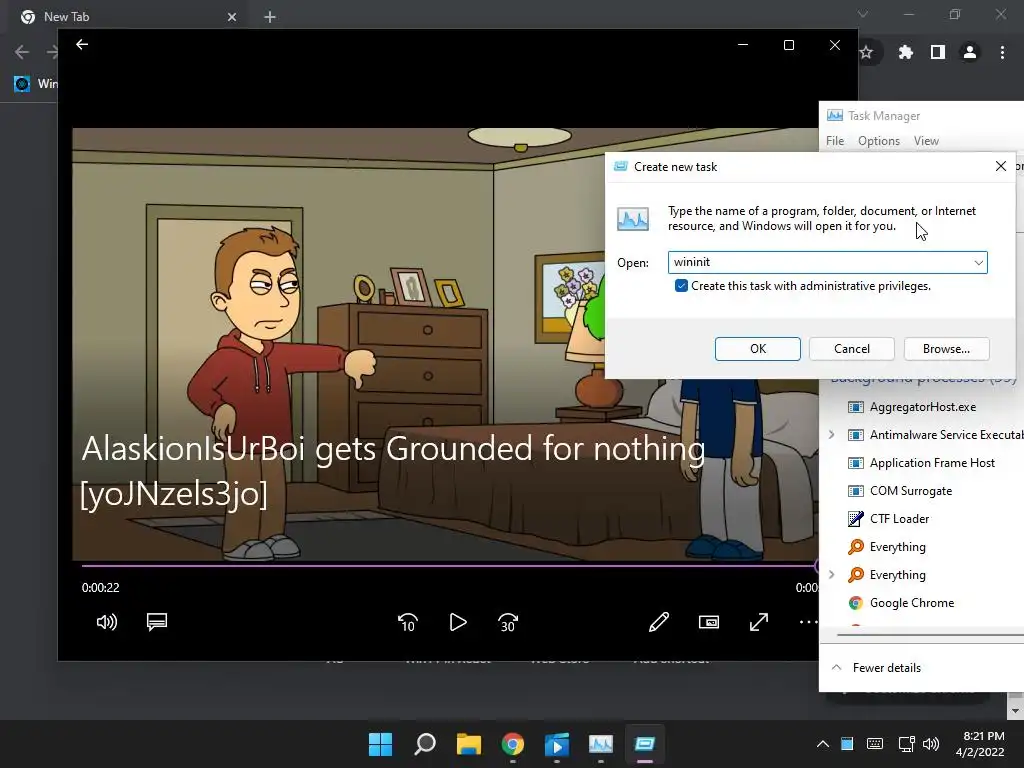1024x768 pixels.
Task: Open taskbar Search
Action: pyautogui.click(x=424, y=744)
